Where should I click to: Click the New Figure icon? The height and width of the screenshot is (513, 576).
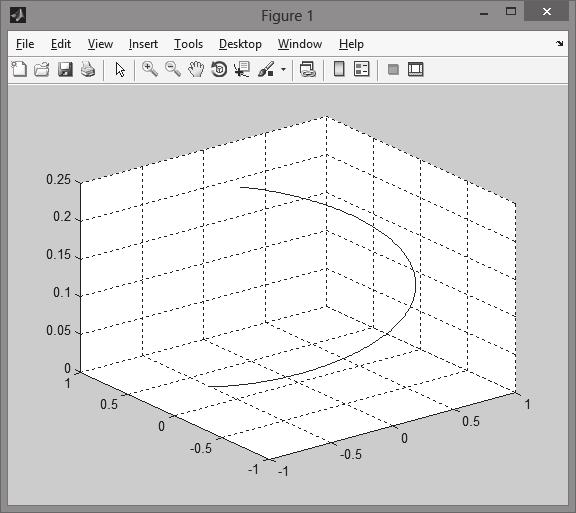click(x=19, y=69)
